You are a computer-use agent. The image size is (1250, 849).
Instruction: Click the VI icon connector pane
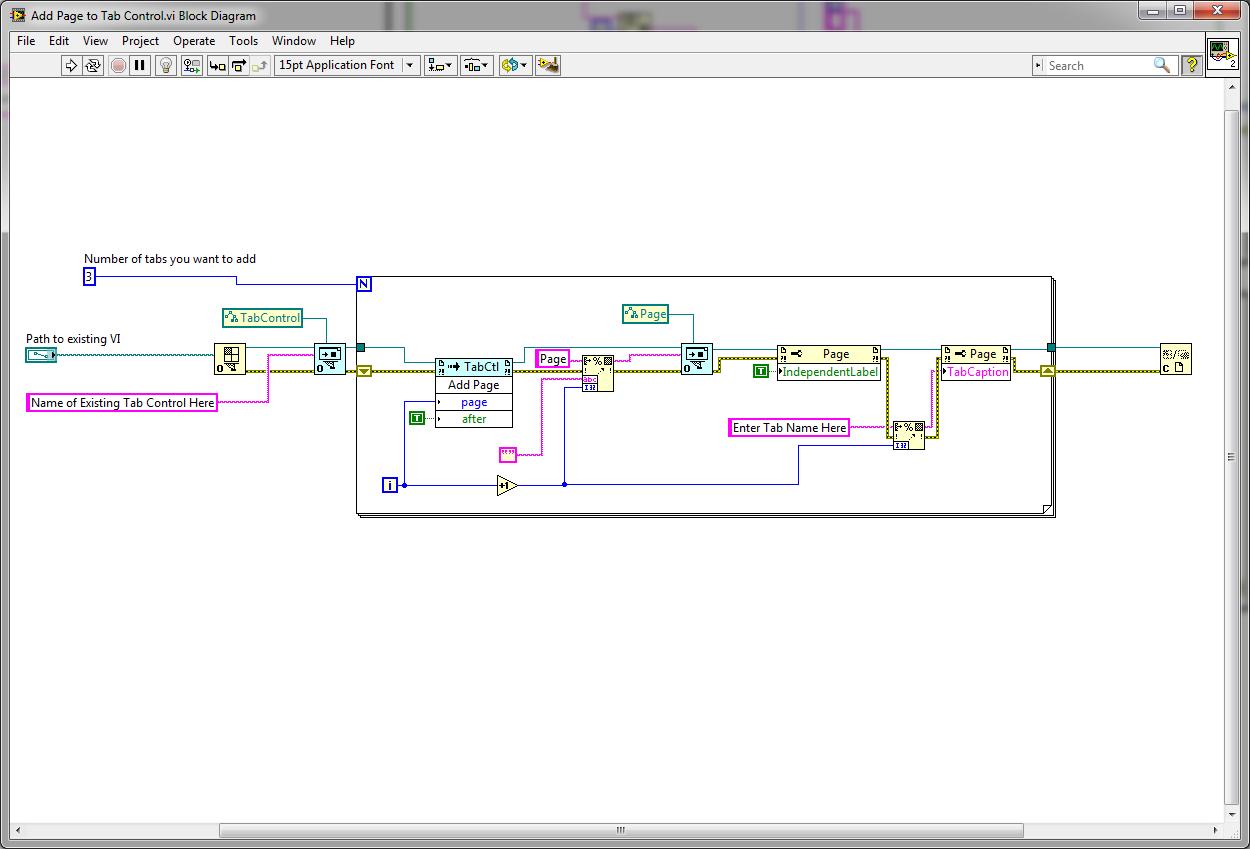(1222, 55)
